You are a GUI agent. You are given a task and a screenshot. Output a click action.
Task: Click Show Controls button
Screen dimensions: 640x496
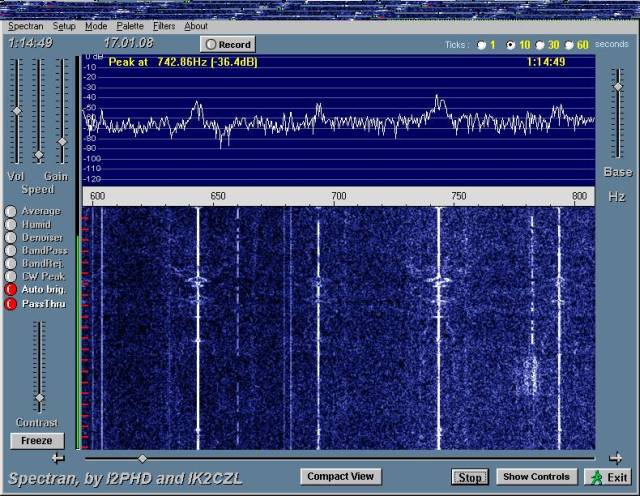pyautogui.click(x=536, y=477)
